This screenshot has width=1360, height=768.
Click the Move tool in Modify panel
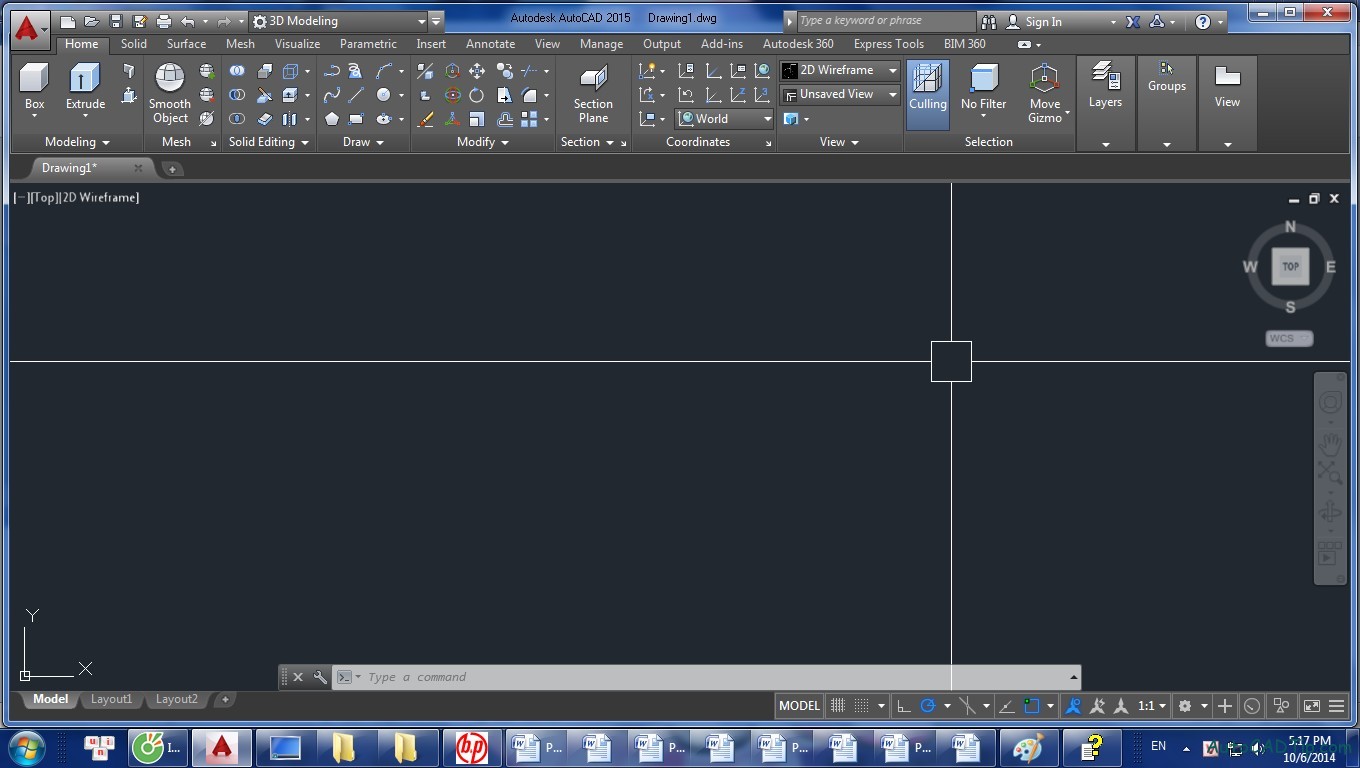tap(477, 71)
